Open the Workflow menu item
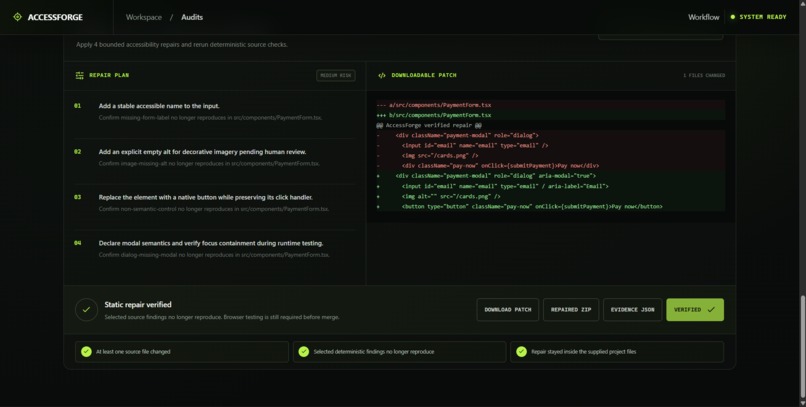806x407 pixels. pyautogui.click(x=703, y=17)
